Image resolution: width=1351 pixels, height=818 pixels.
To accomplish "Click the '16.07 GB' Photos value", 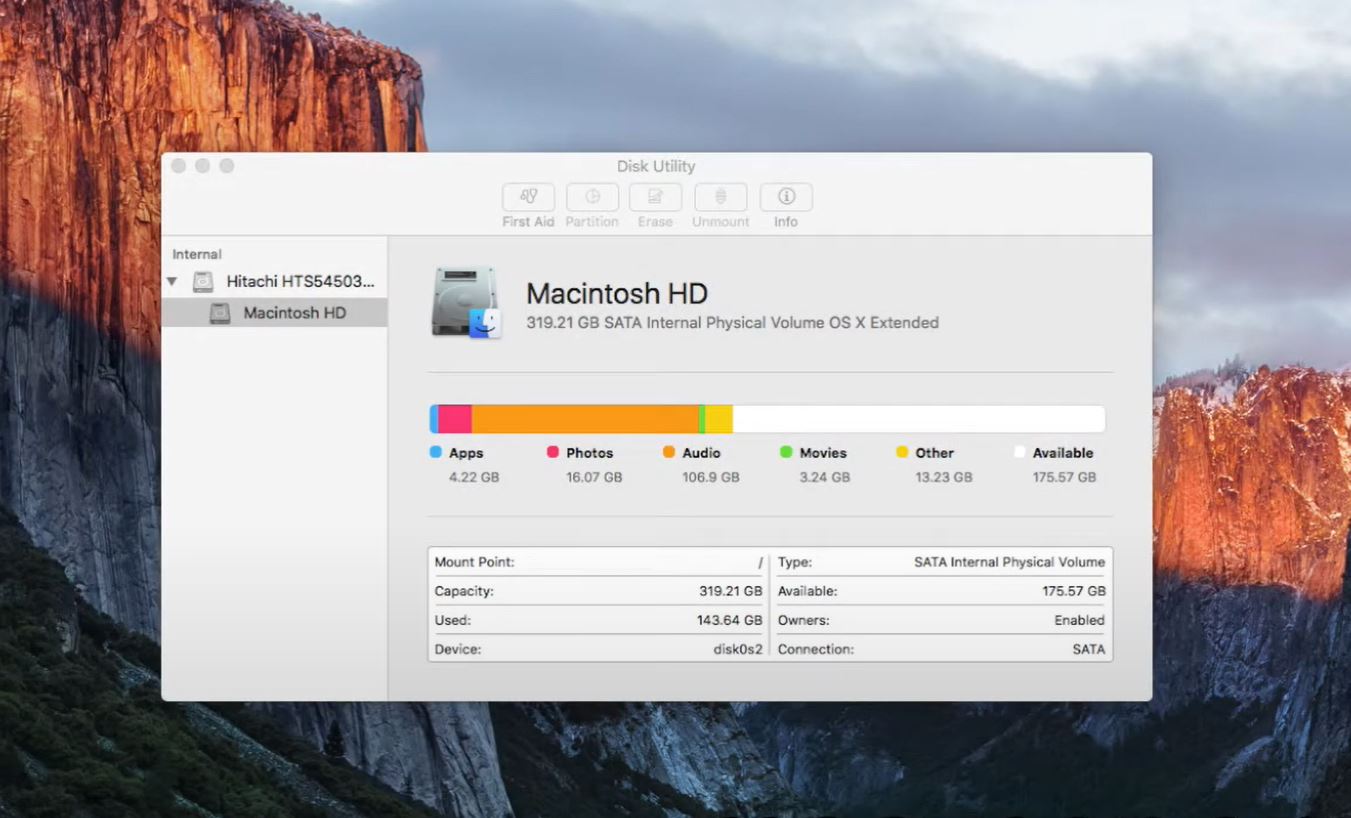I will point(594,477).
